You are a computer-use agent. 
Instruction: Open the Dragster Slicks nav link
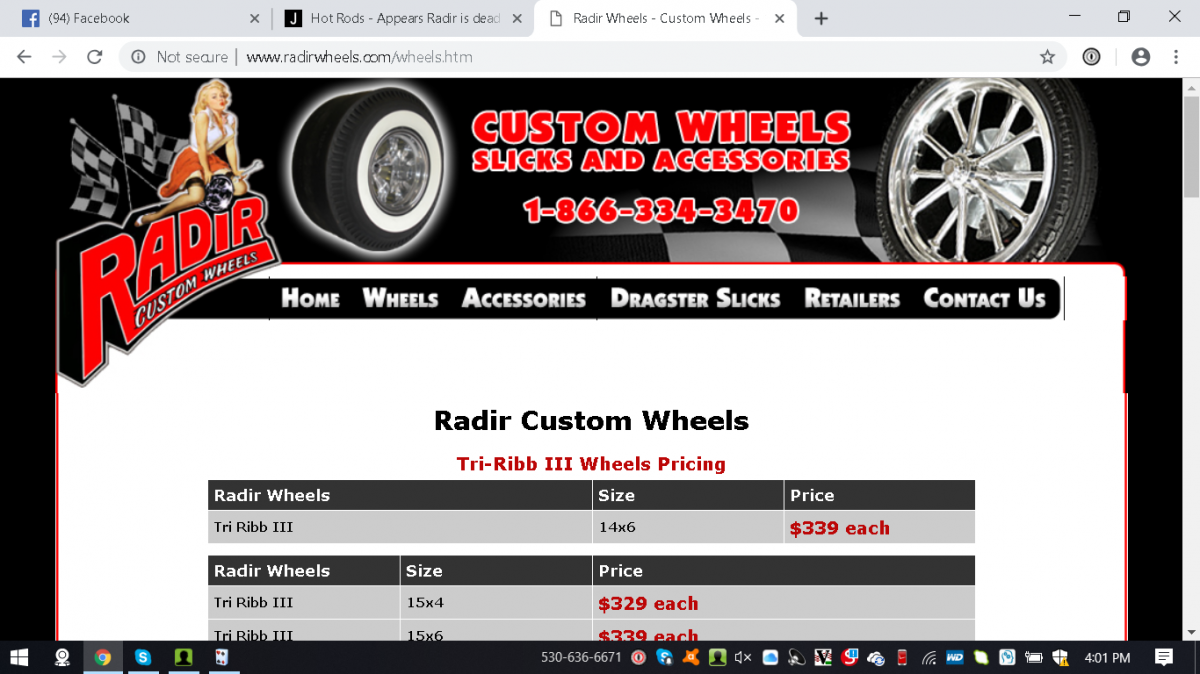click(695, 298)
